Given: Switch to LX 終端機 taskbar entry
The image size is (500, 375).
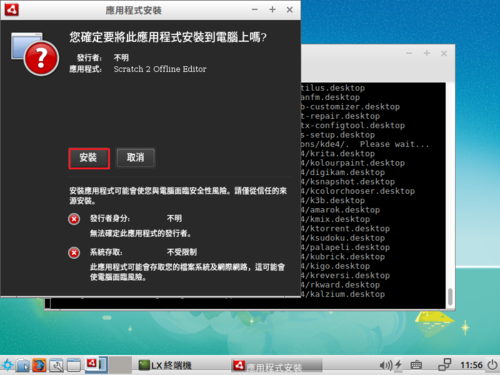Looking at the screenshot, I should point(165,365).
